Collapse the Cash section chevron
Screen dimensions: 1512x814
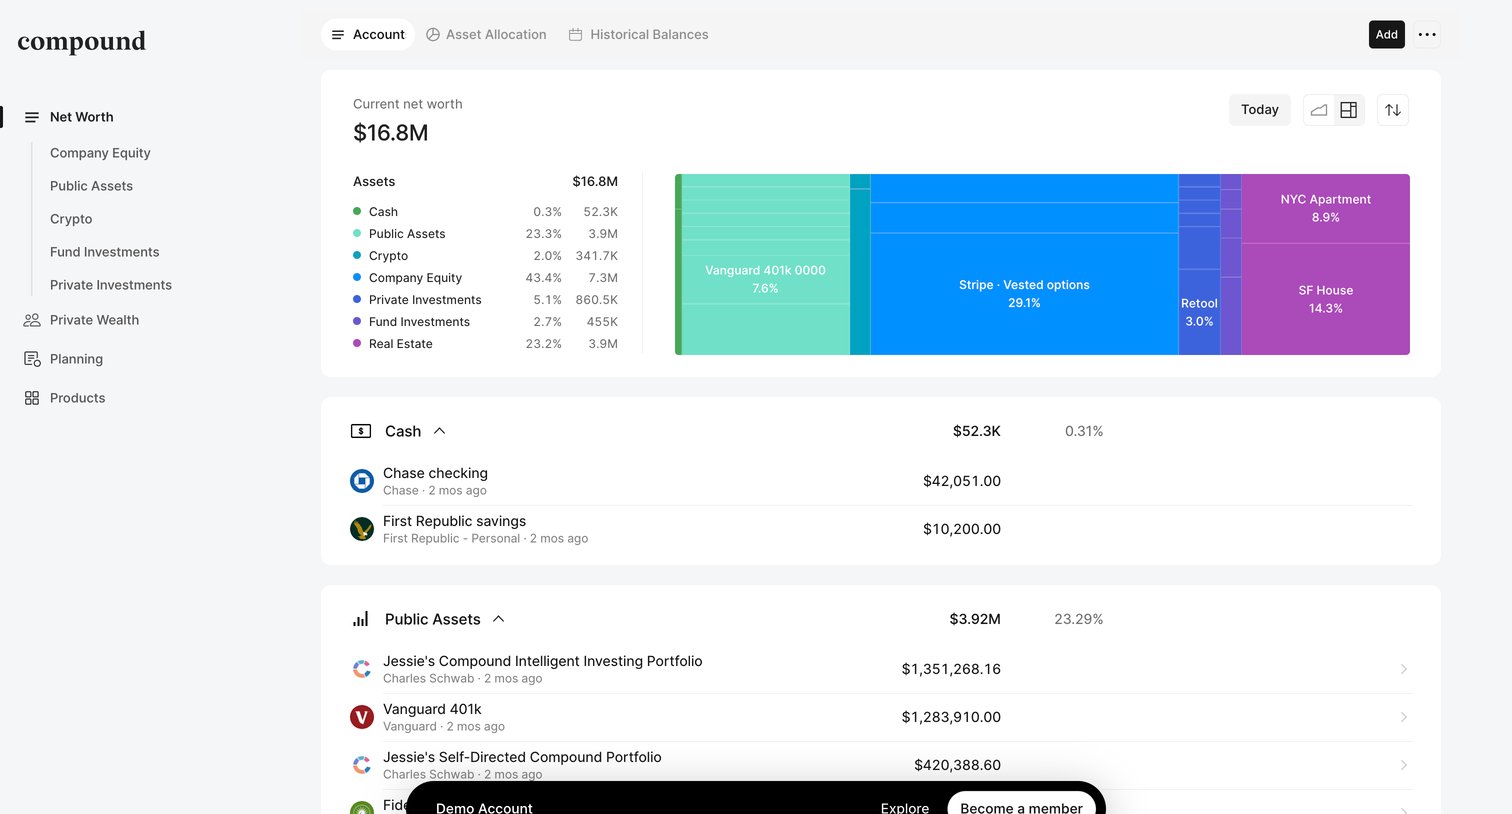tap(439, 431)
